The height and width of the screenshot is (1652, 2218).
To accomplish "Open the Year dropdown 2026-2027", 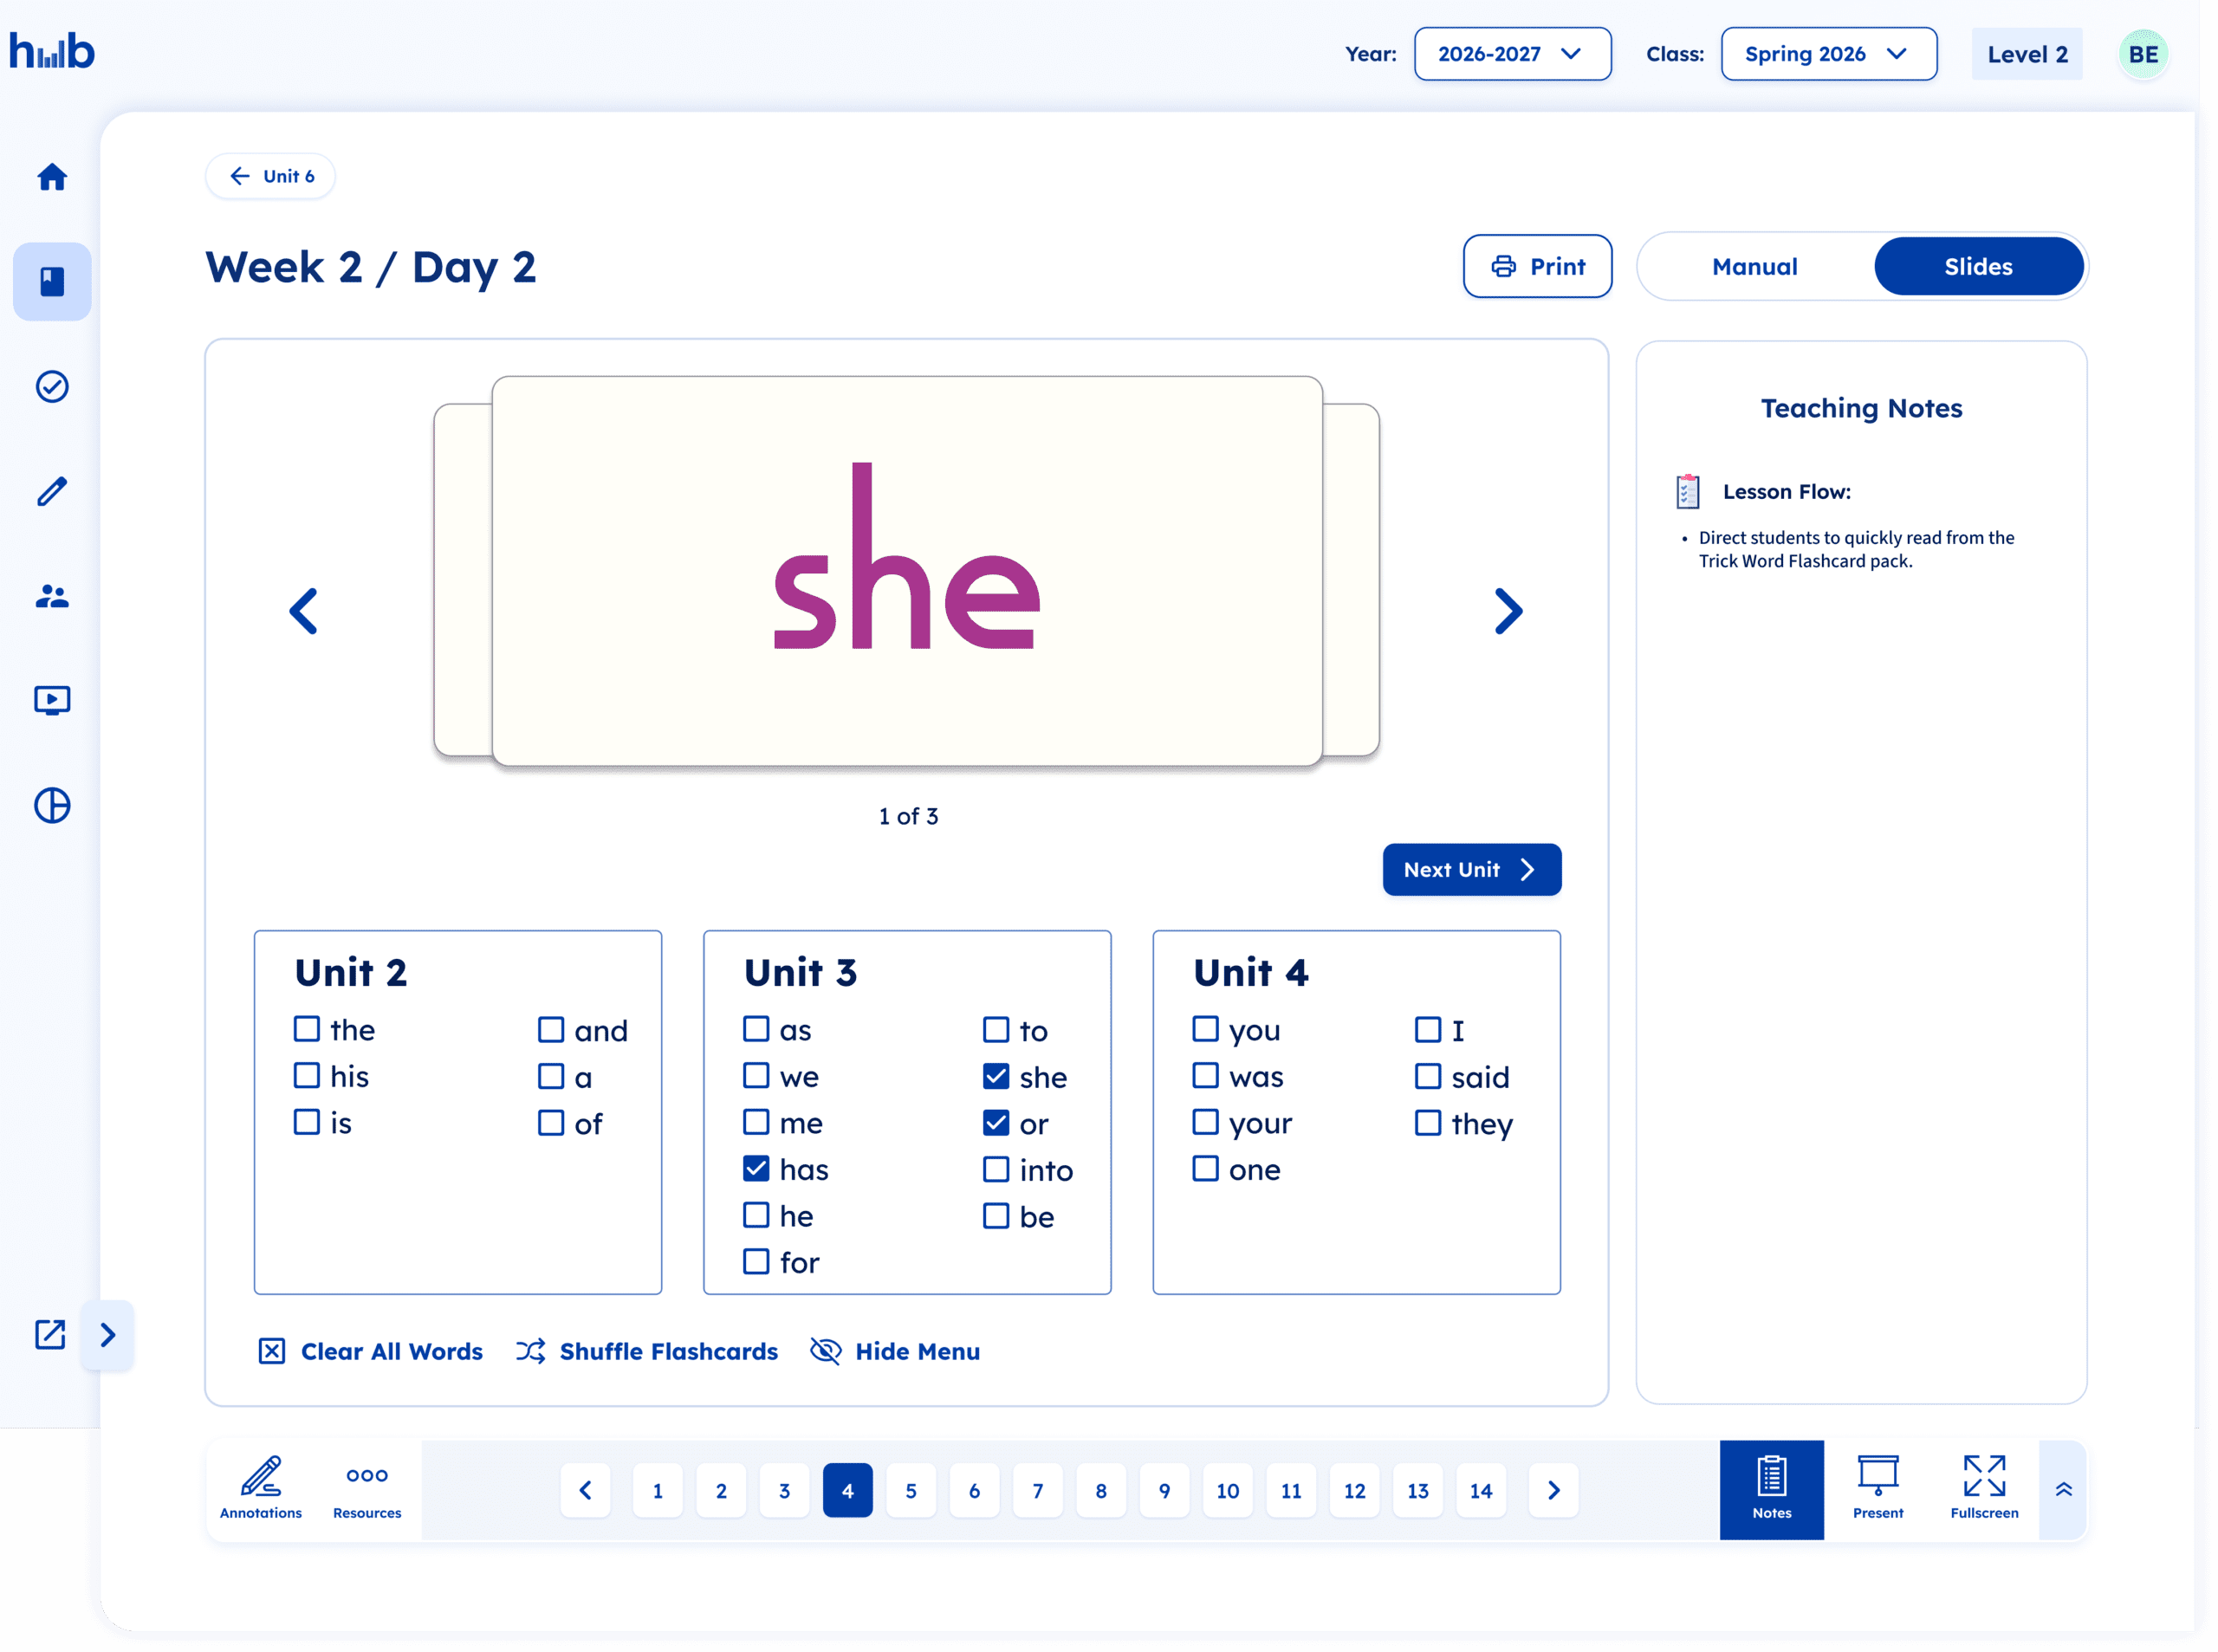I will (x=1511, y=54).
